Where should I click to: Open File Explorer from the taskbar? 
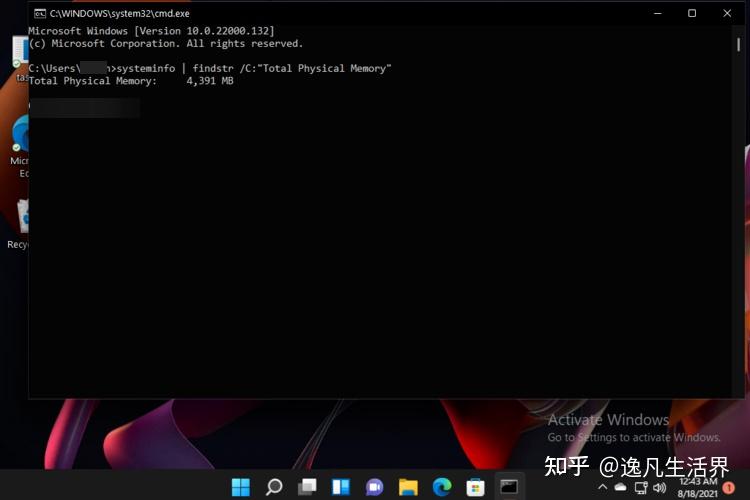click(408, 487)
